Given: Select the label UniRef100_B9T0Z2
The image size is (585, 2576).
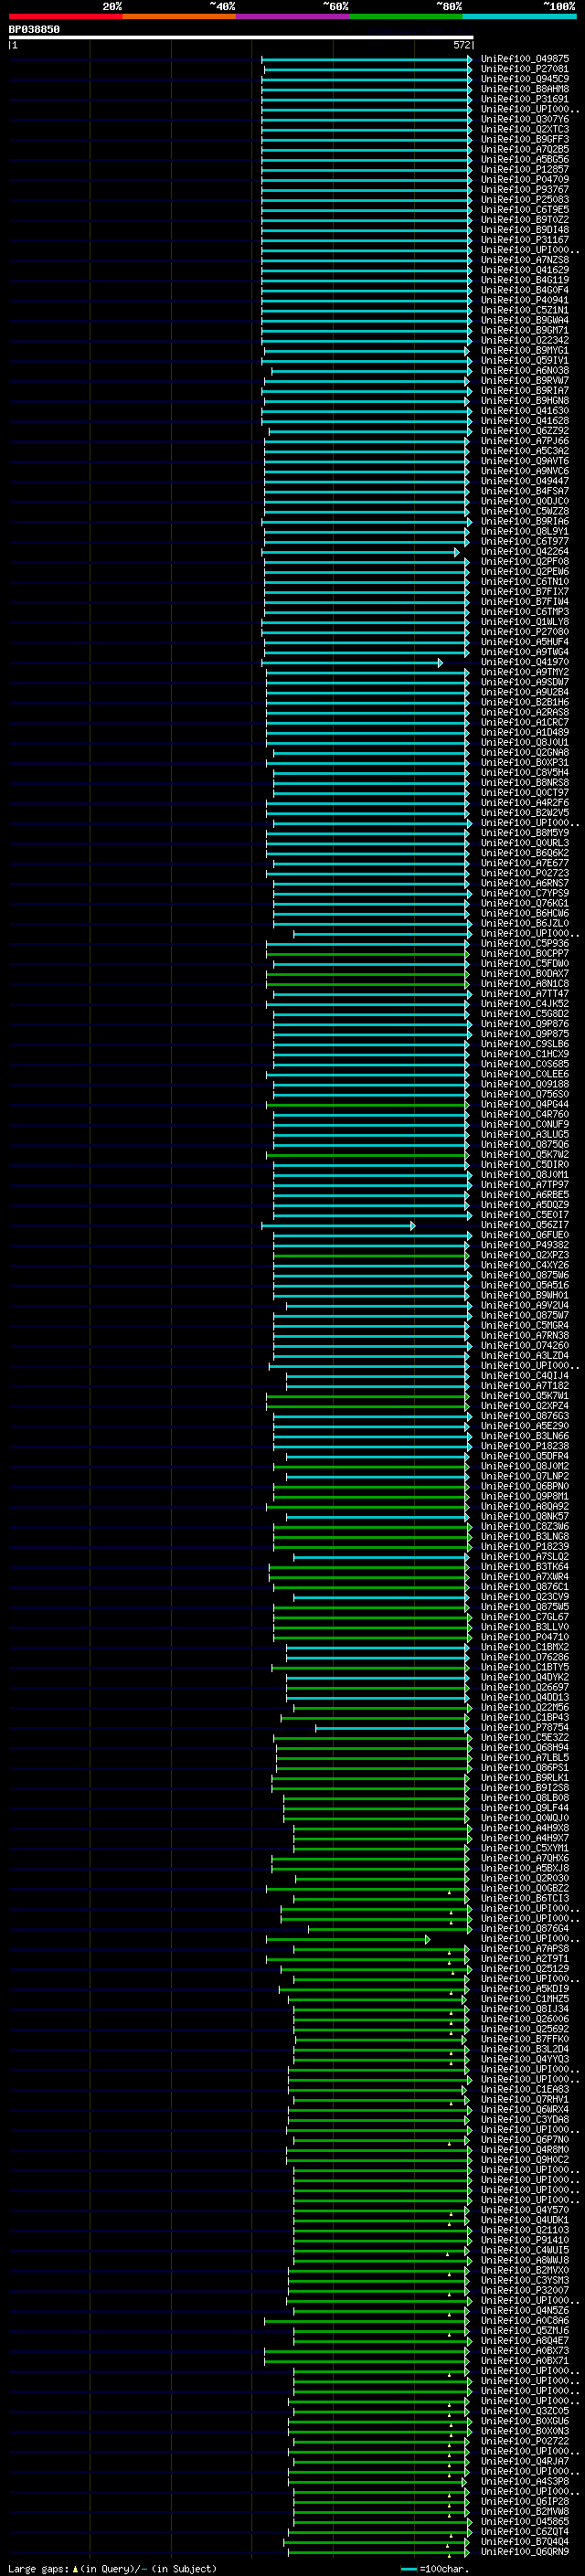Looking at the screenshot, I should click(x=524, y=220).
